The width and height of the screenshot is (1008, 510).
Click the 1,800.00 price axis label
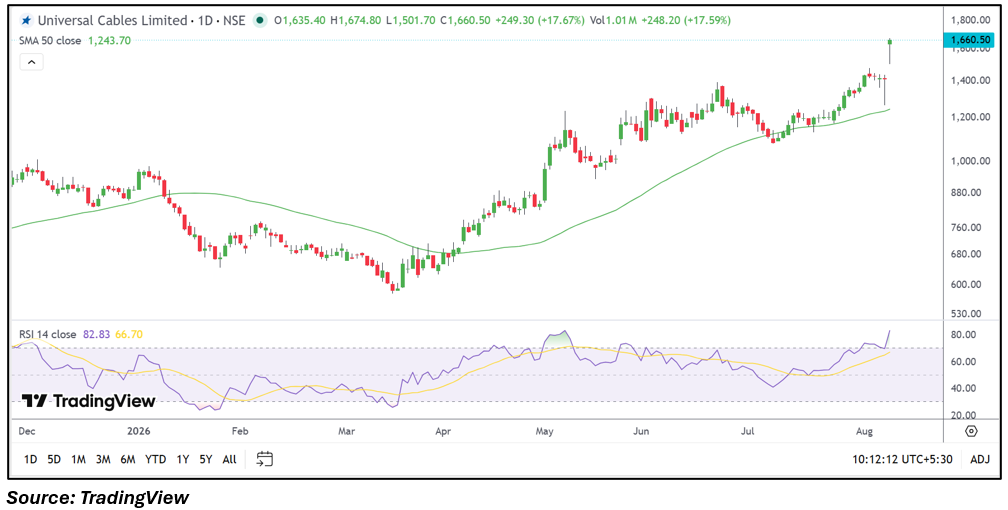tap(971, 20)
